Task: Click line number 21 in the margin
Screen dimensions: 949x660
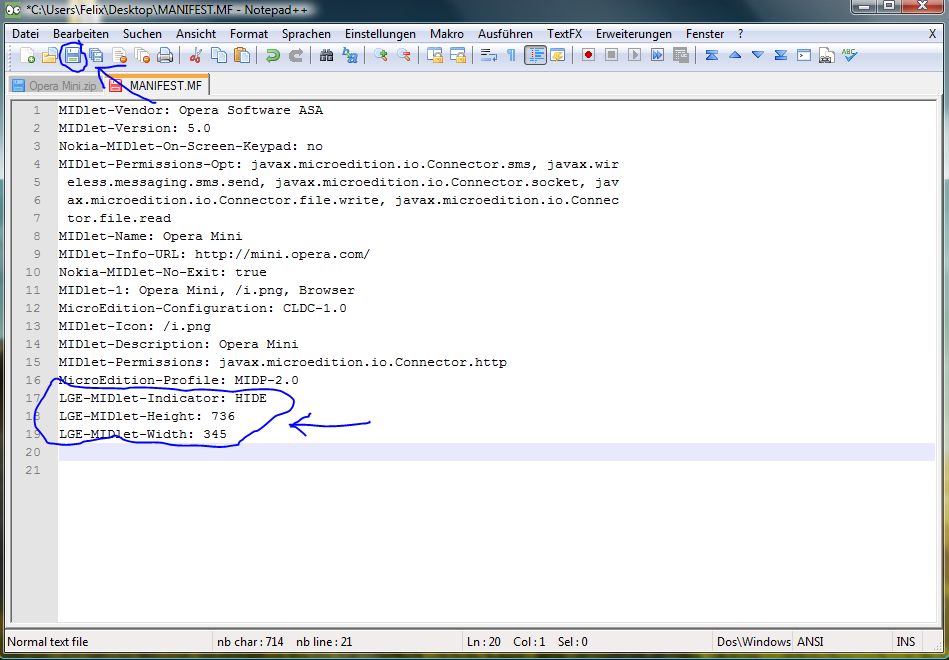Action: tap(33, 470)
